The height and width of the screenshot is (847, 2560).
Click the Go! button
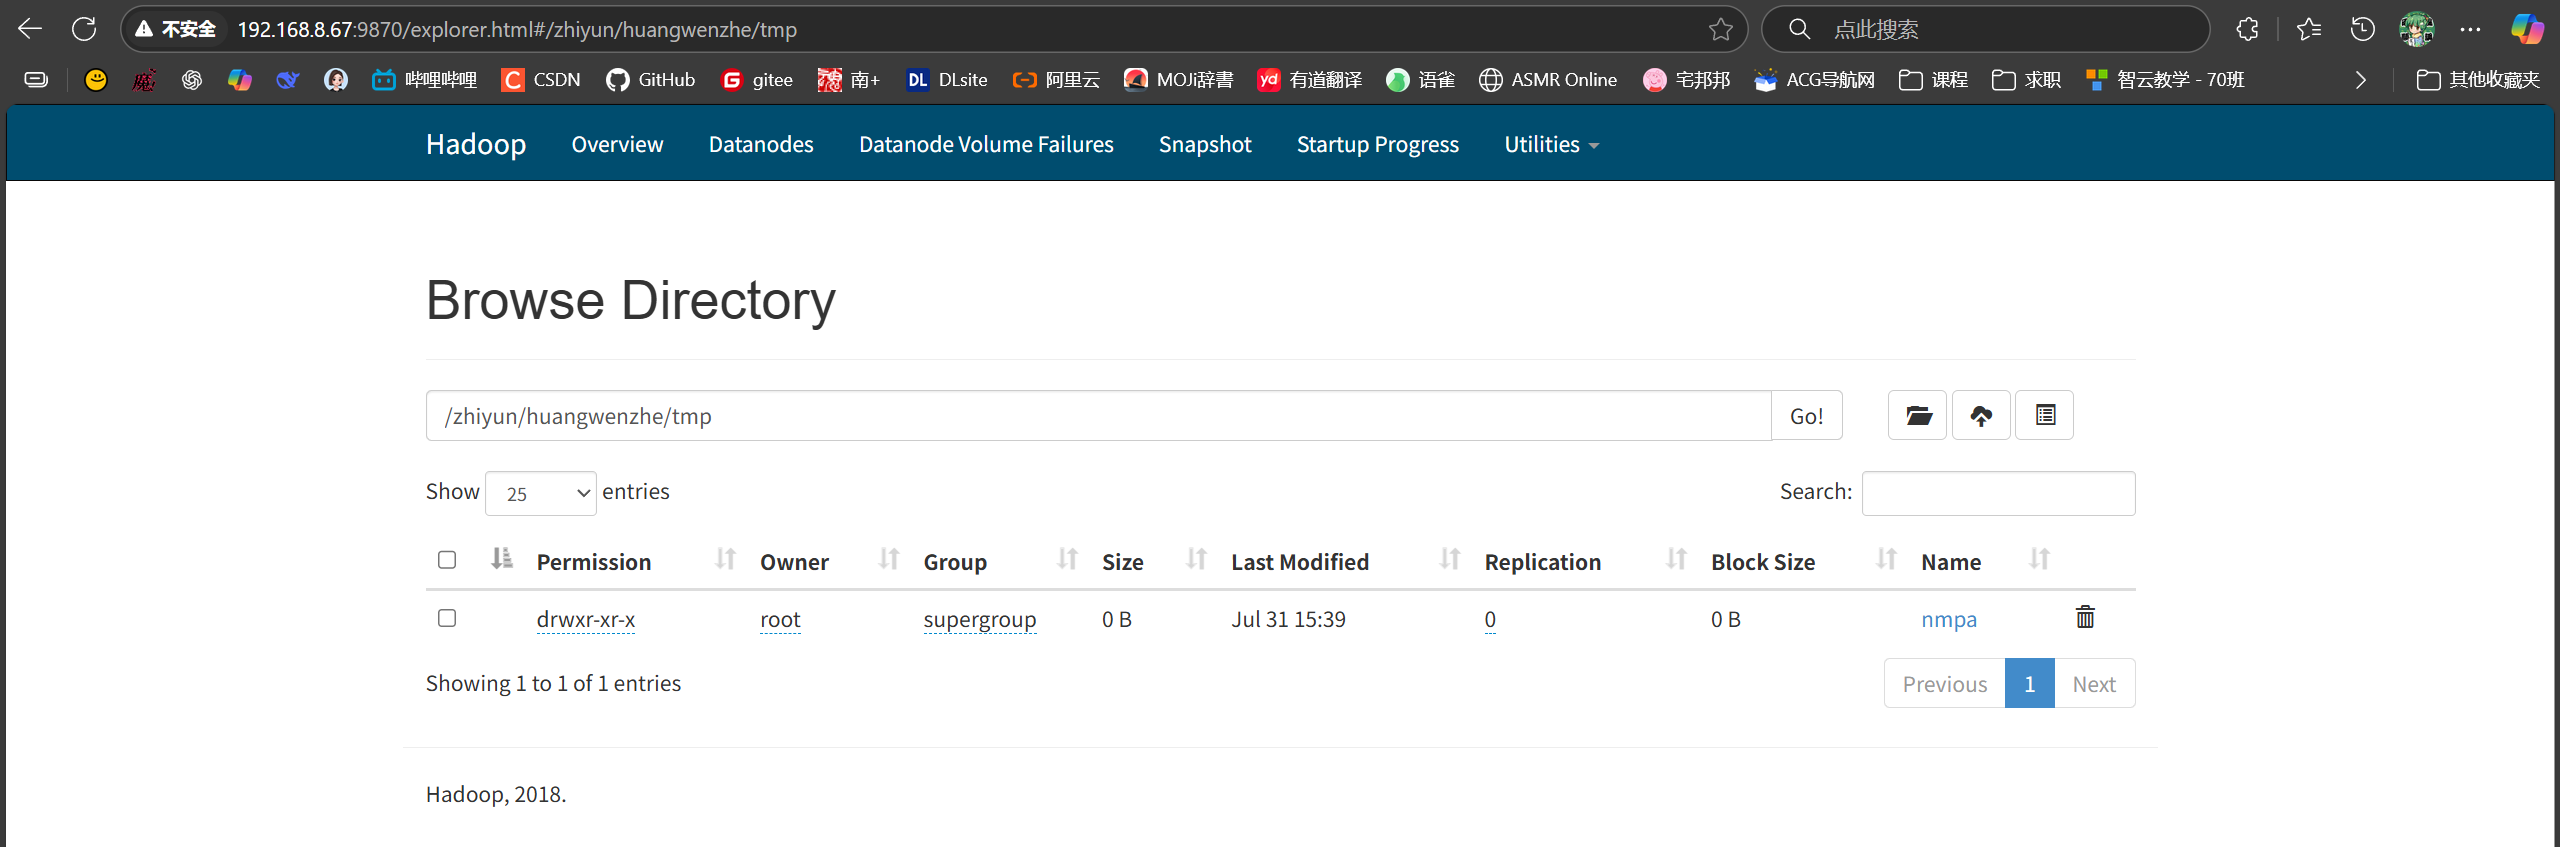[x=1806, y=415]
